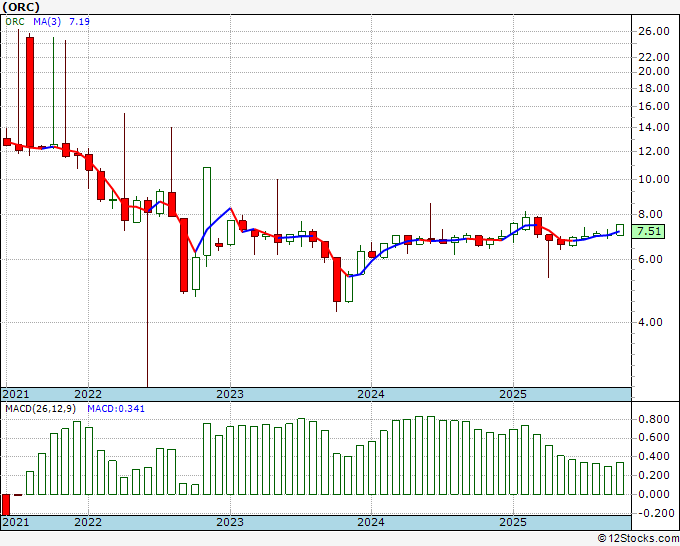Click the highlighted 7.51 current price tag
This screenshot has height=546, width=680.
(648, 231)
